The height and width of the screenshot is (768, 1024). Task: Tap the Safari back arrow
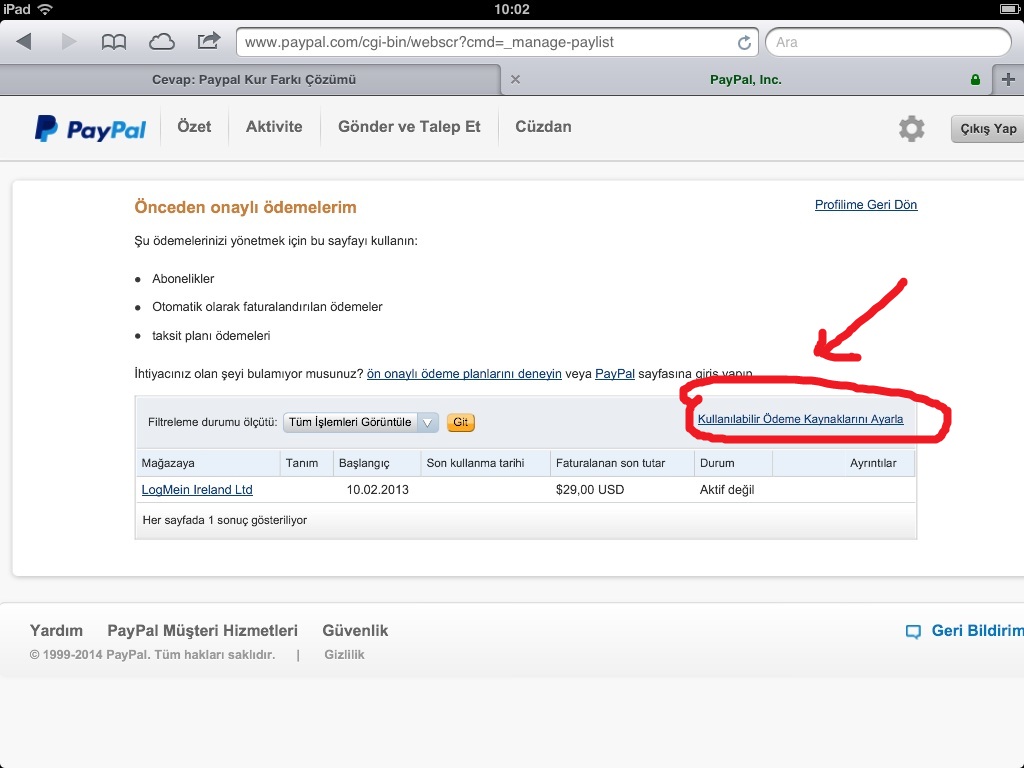coord(24,42)
